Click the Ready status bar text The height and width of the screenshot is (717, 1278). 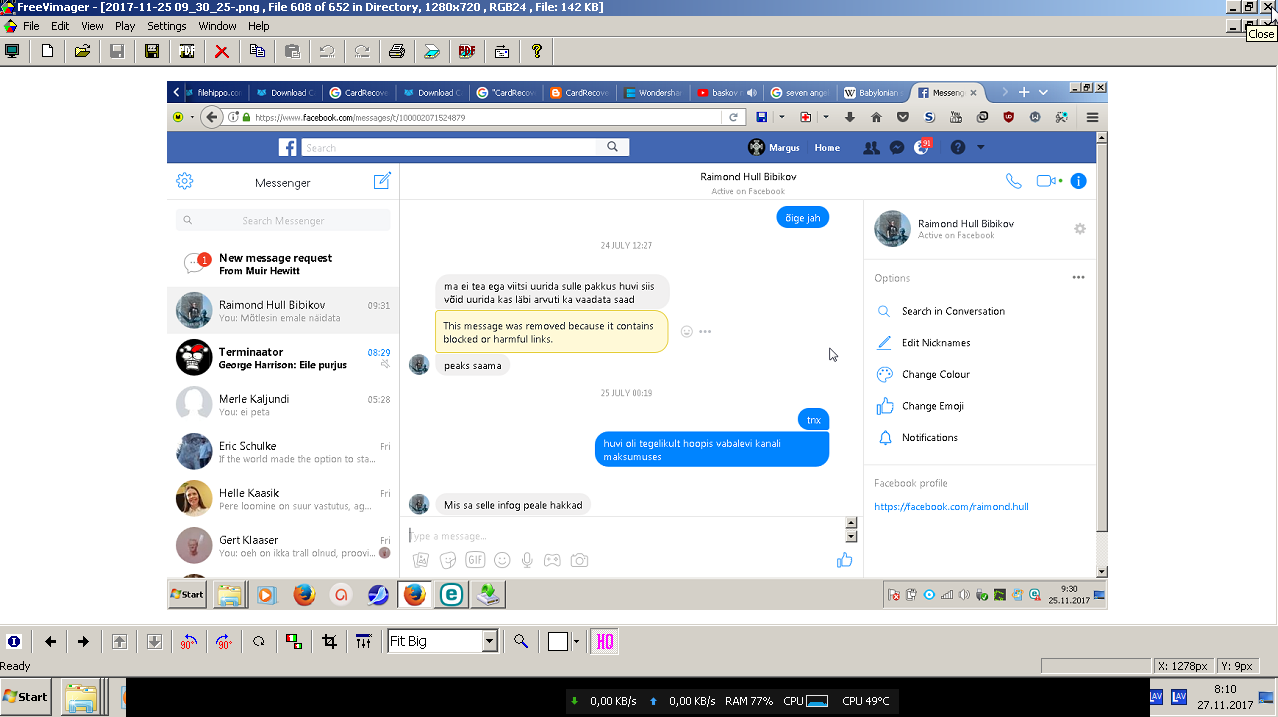16,665
